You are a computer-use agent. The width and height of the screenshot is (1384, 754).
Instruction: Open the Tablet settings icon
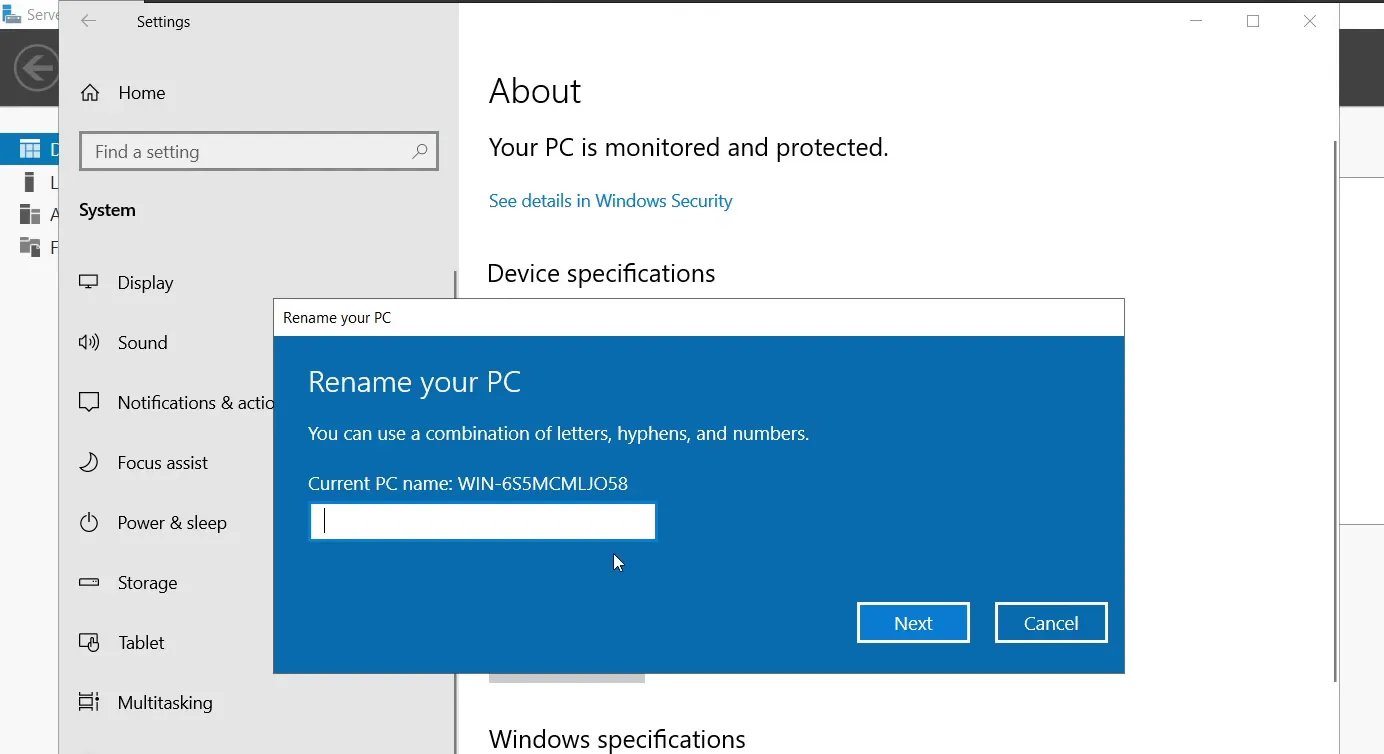89,643
